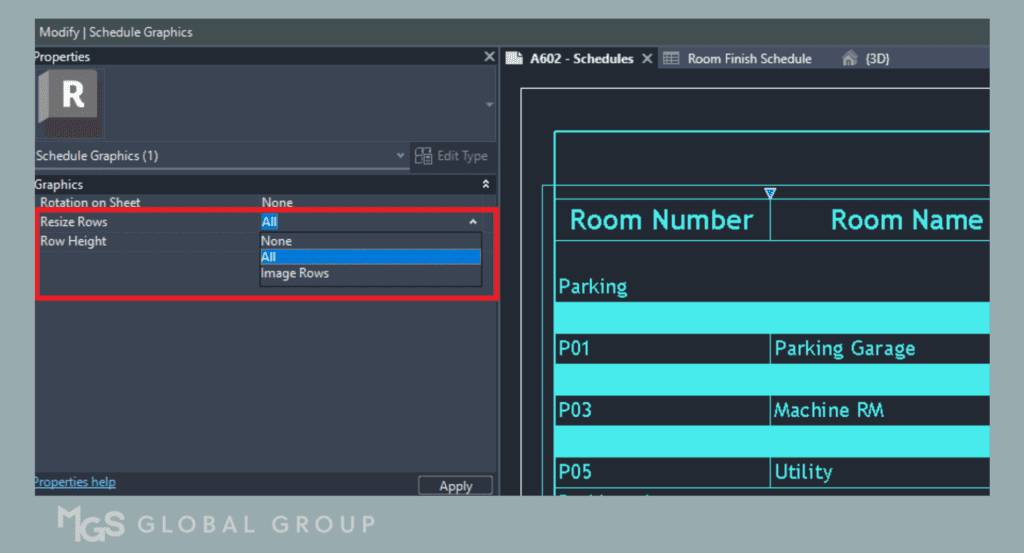Click the column resize triangle grip on schedule

[770, 193]
